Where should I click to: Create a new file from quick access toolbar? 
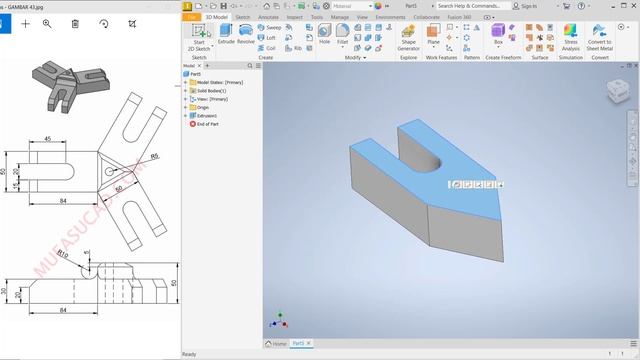tap(199, 6)
